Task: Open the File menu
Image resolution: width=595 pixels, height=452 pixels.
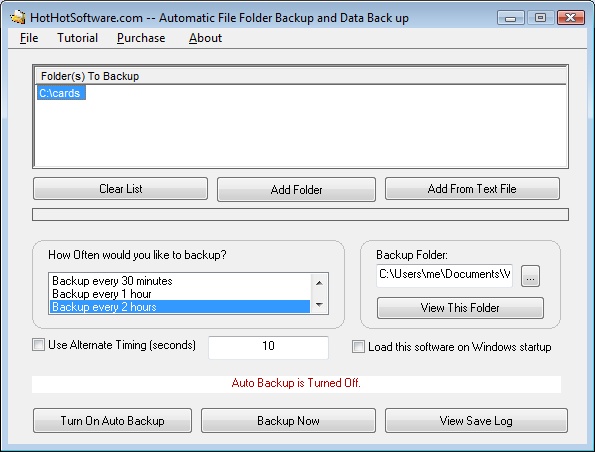Action: (x=29, y=38)
